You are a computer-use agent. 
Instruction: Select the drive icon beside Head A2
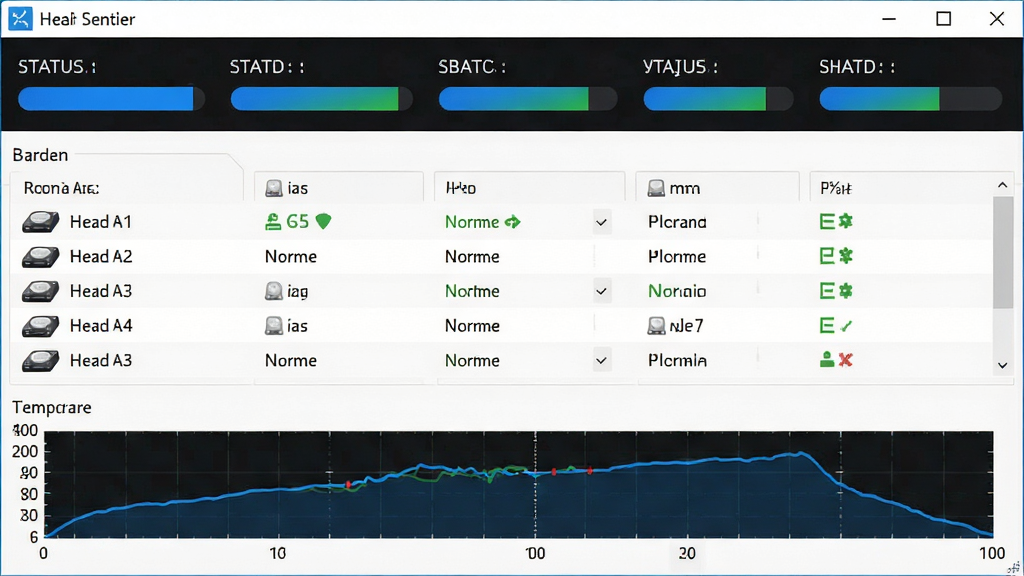tap(40, 257)
